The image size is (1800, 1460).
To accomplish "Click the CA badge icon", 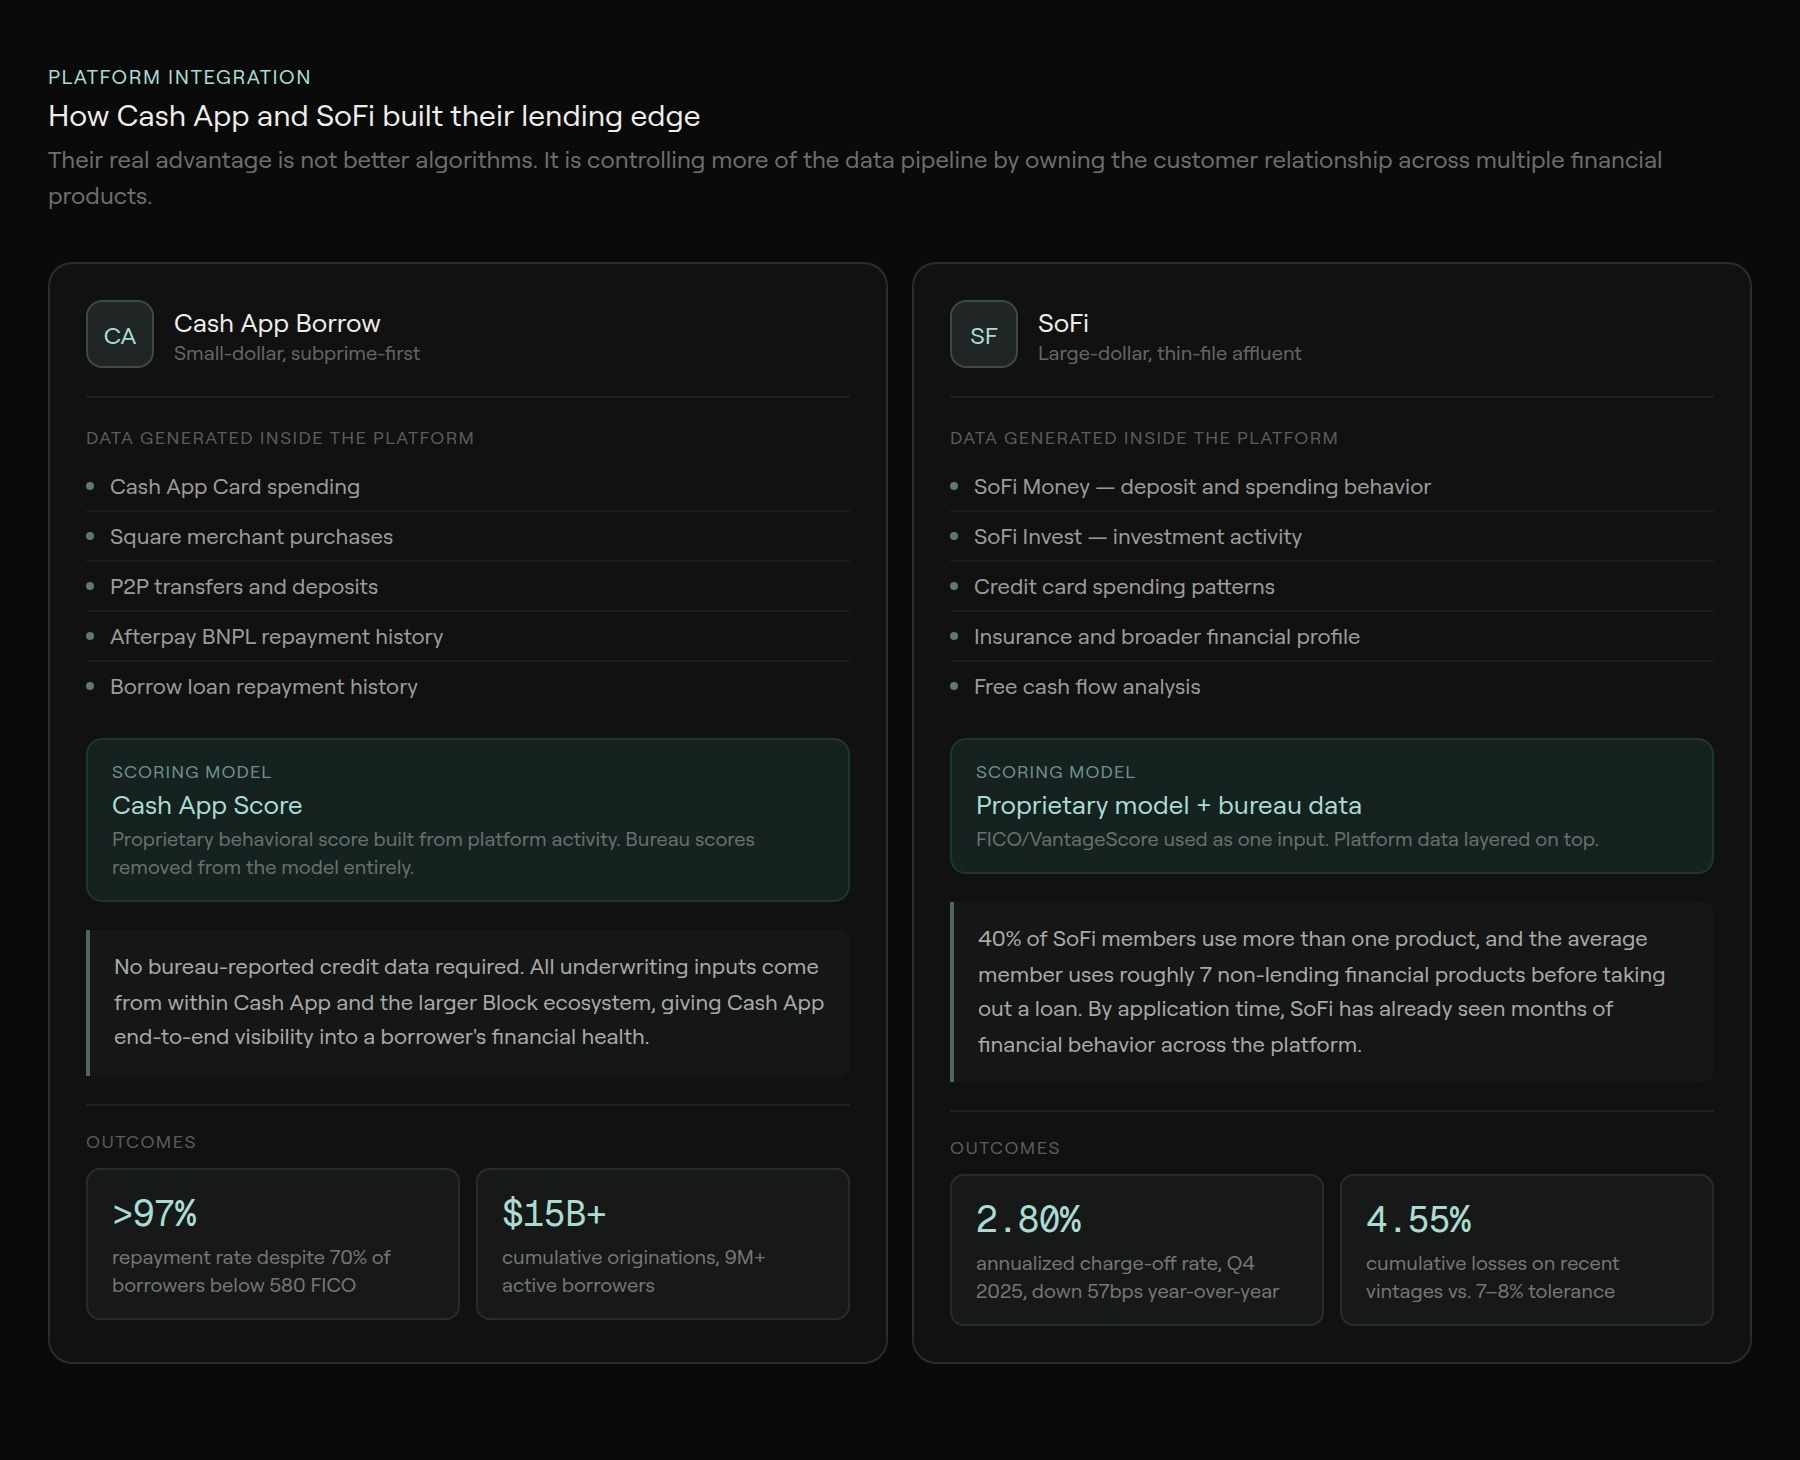I will coord(120,334).
